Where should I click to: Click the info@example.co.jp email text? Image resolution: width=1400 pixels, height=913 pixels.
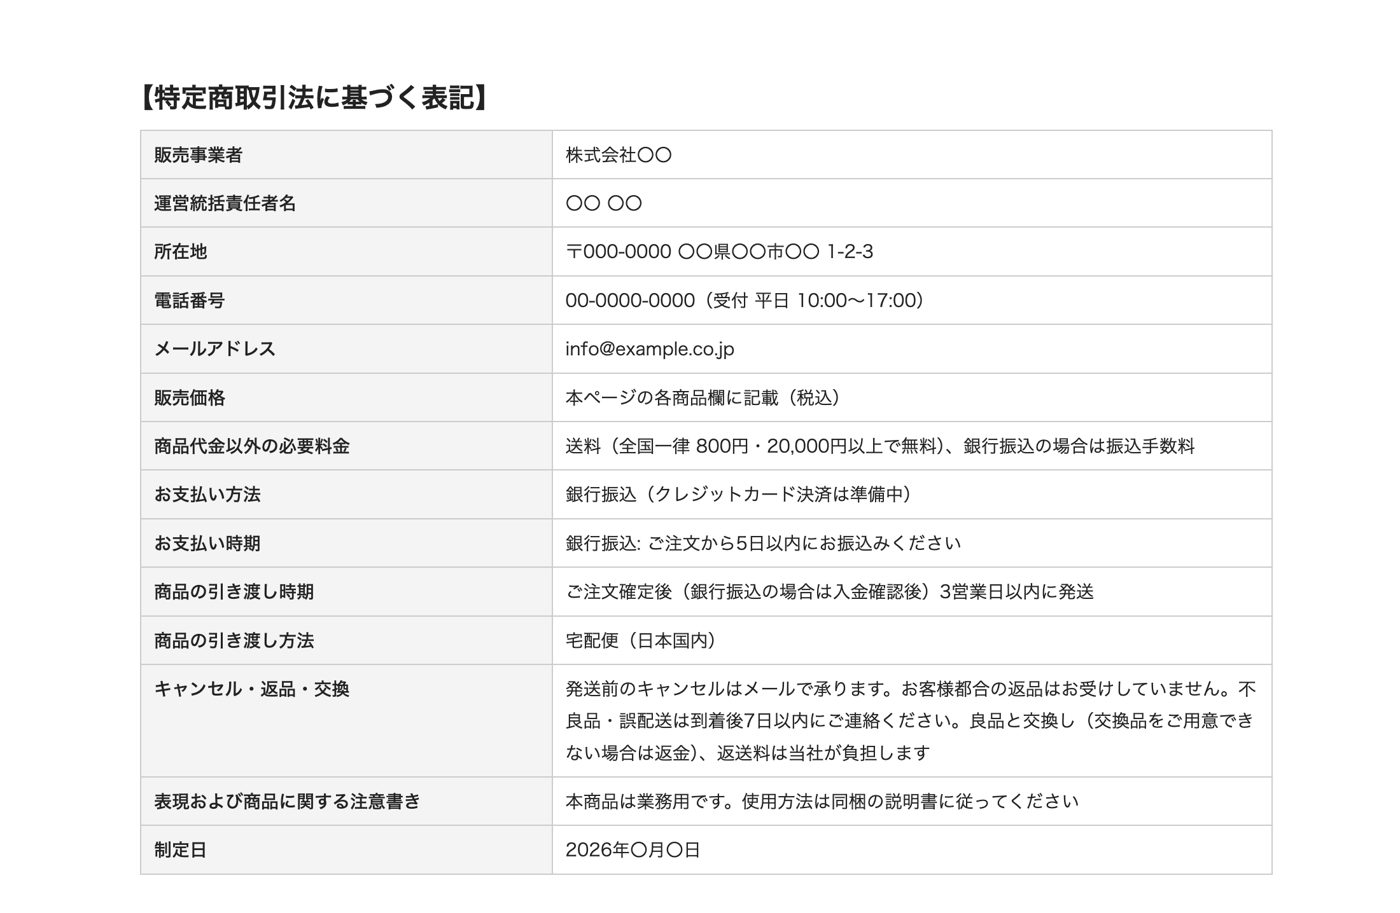(650, 349)
